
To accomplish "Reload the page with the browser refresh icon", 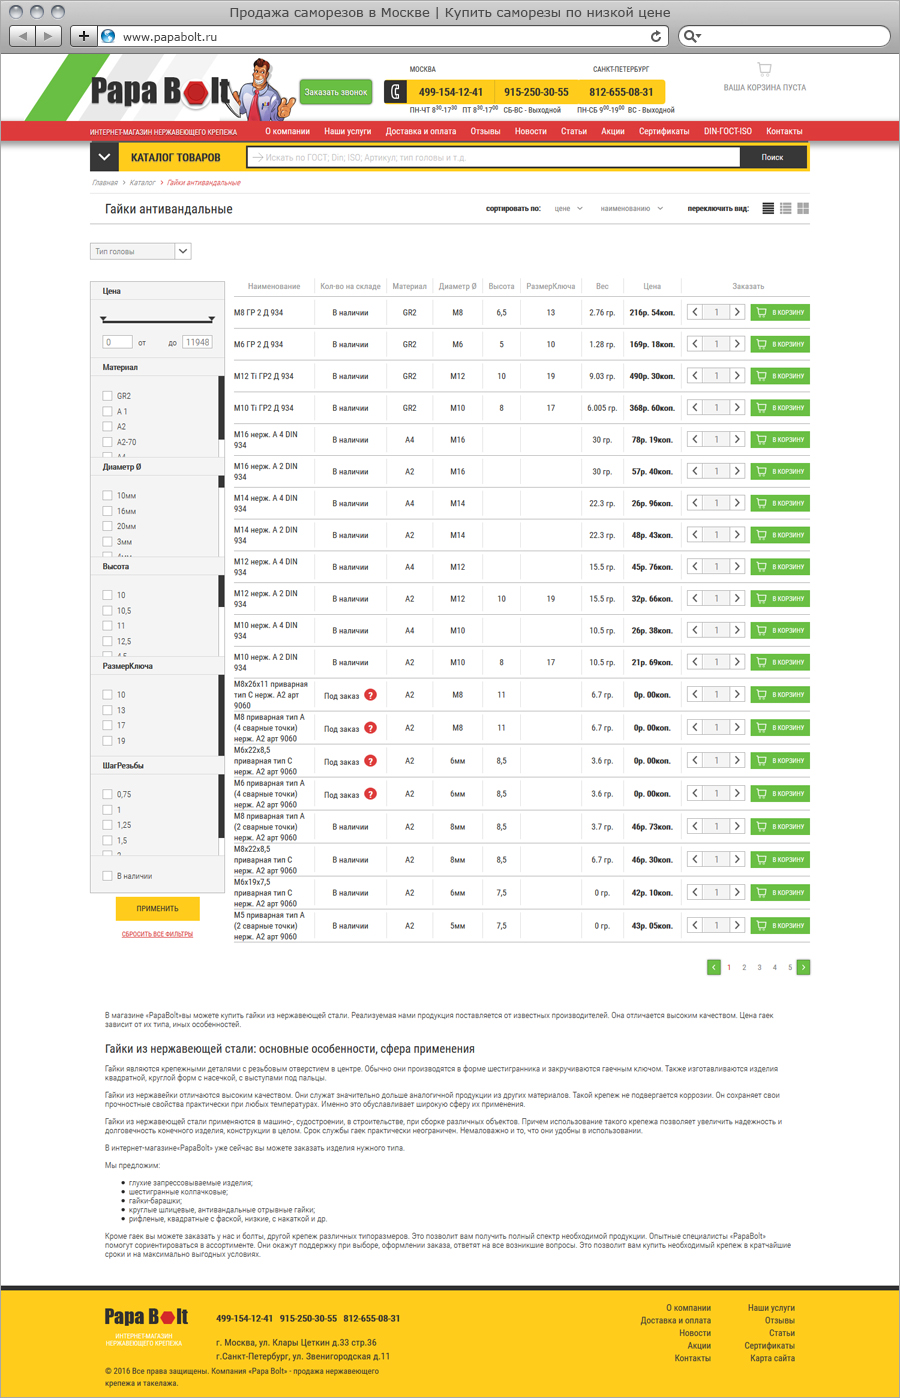I will [656, 36].
